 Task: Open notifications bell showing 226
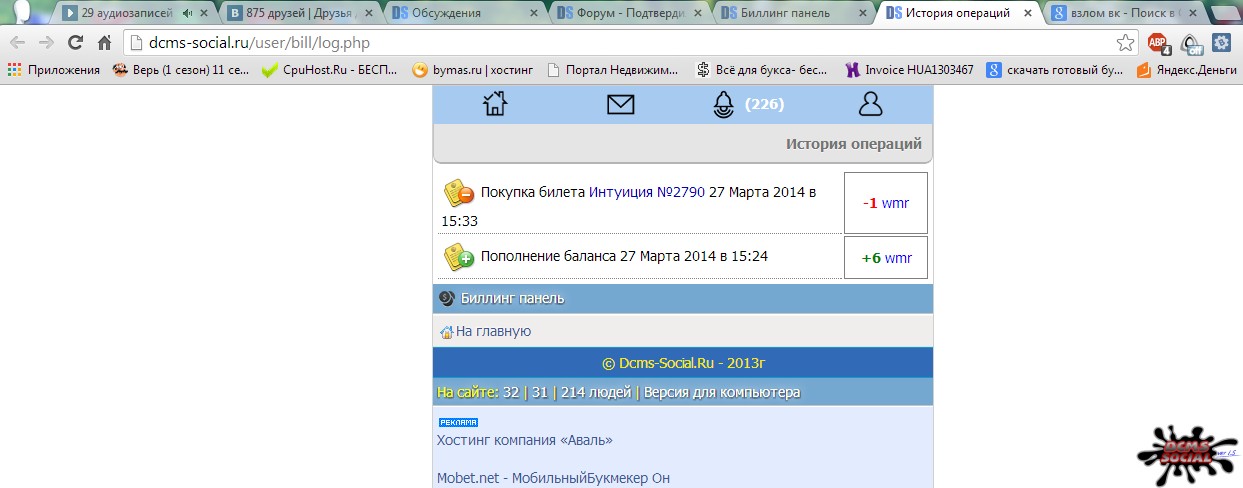(x=724, y=105)
